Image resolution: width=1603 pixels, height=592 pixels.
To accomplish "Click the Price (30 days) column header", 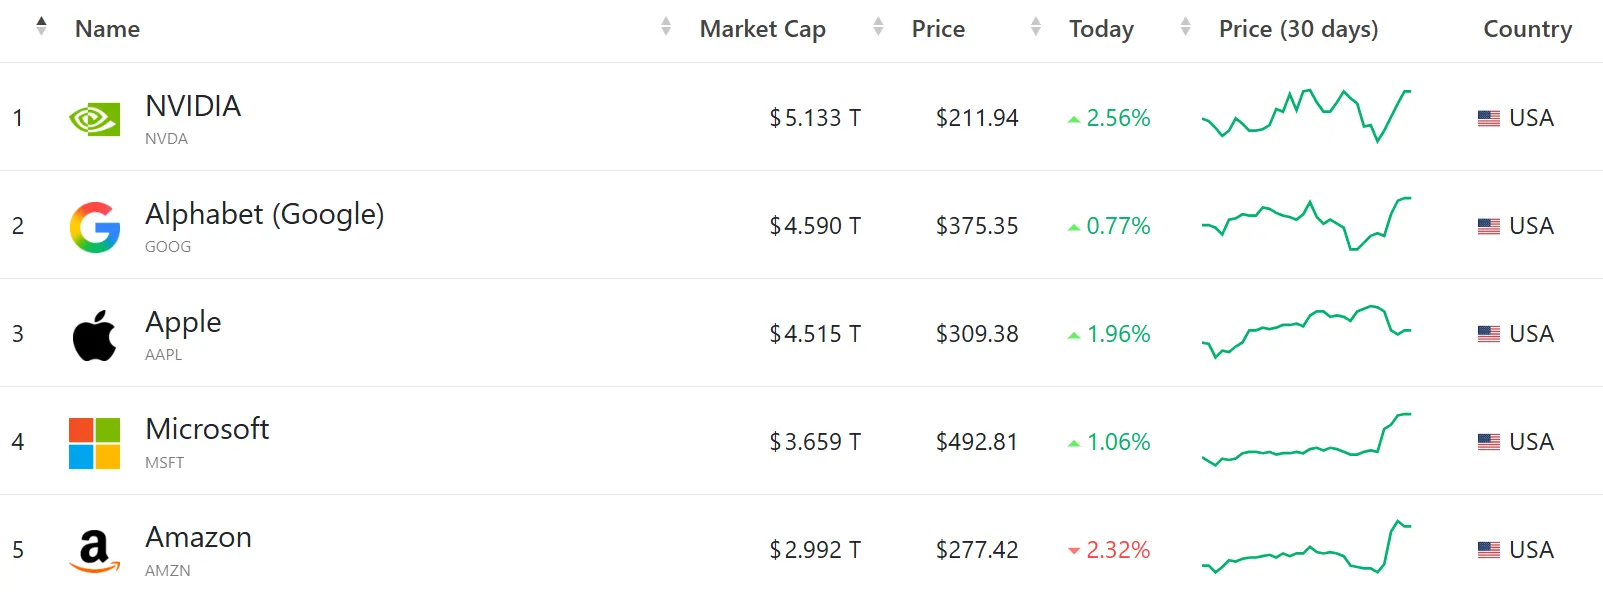I will click(1298, 29).
